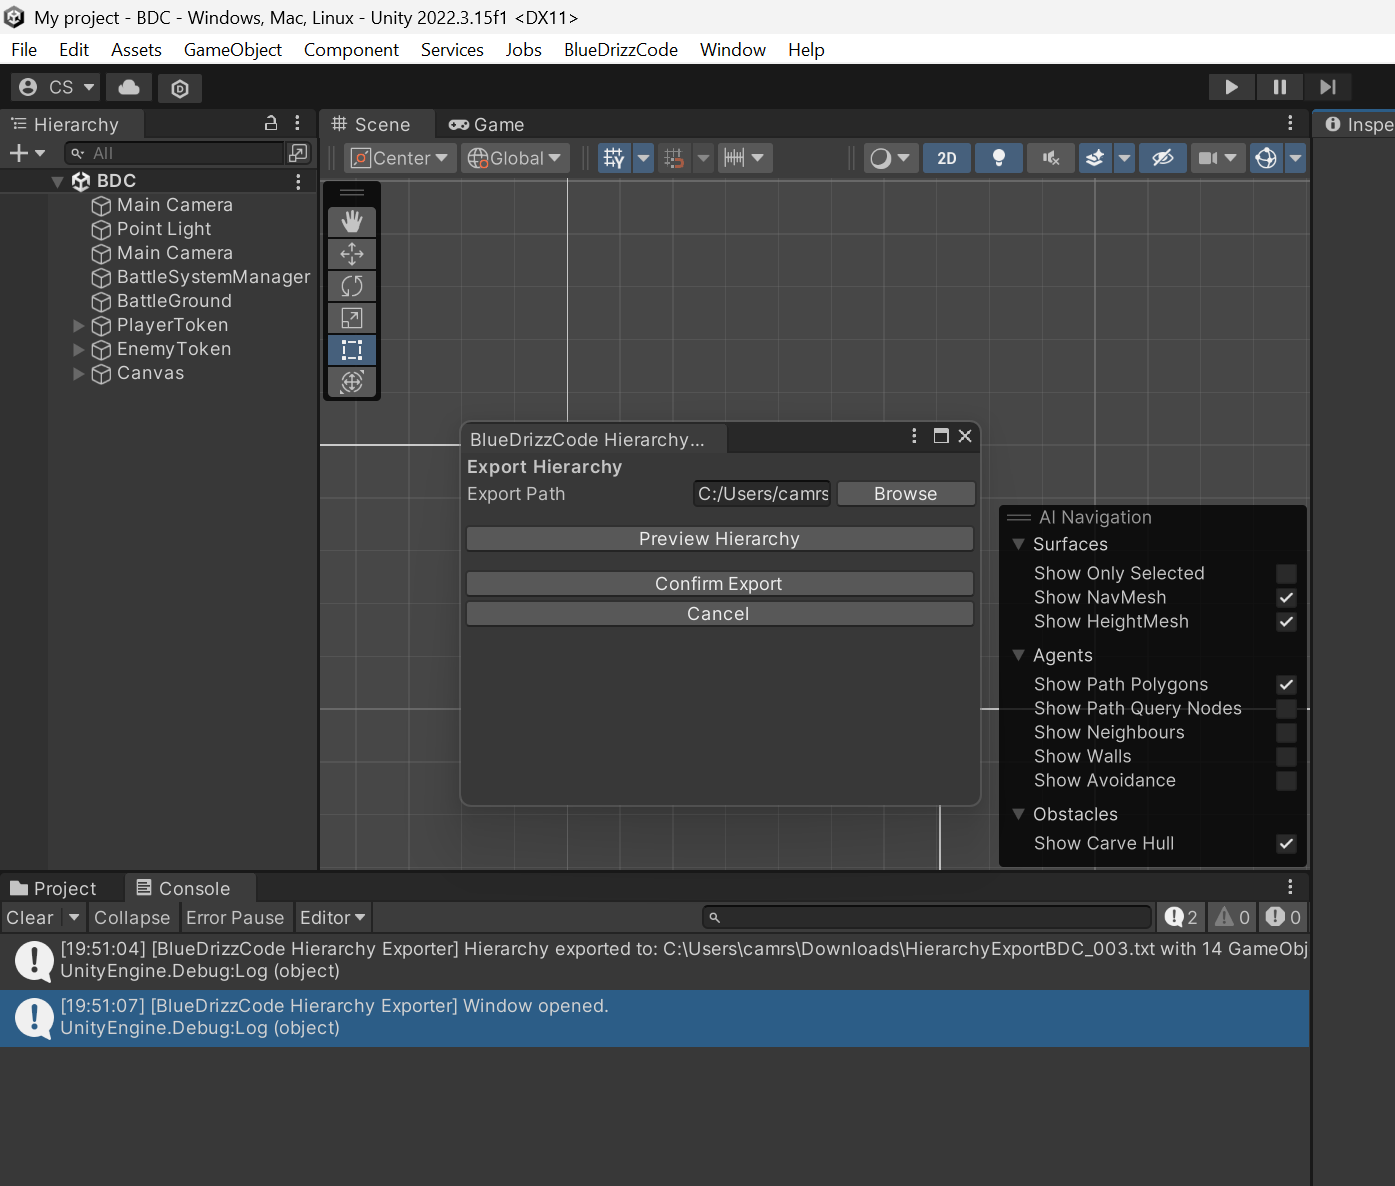Click the console Clear button
This screenshot has height=1186, width=1395.
(30, 917)
